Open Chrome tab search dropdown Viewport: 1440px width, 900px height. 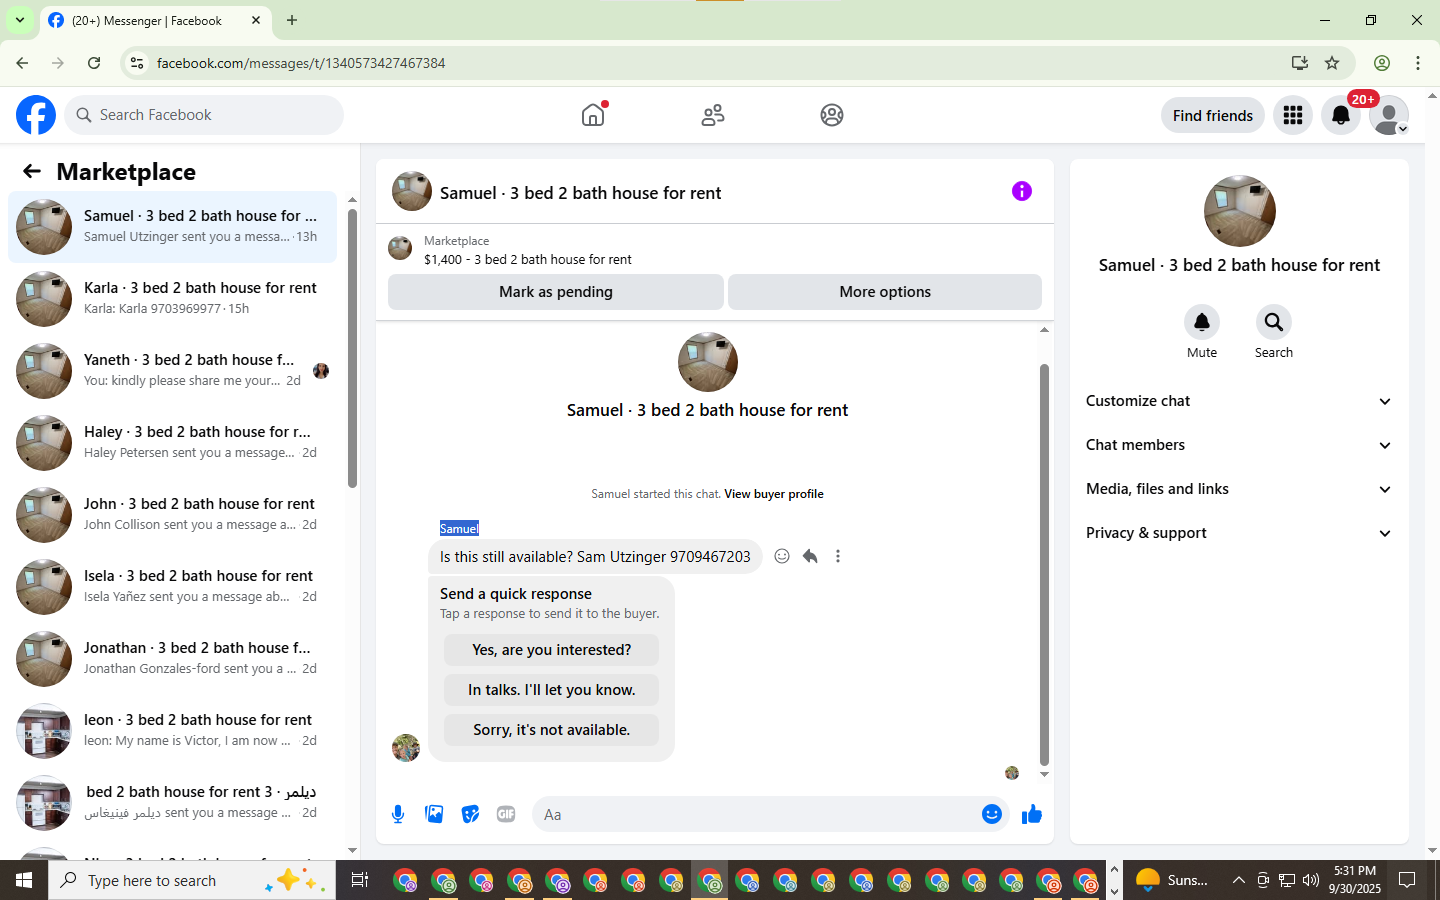[x=20, y=20]
